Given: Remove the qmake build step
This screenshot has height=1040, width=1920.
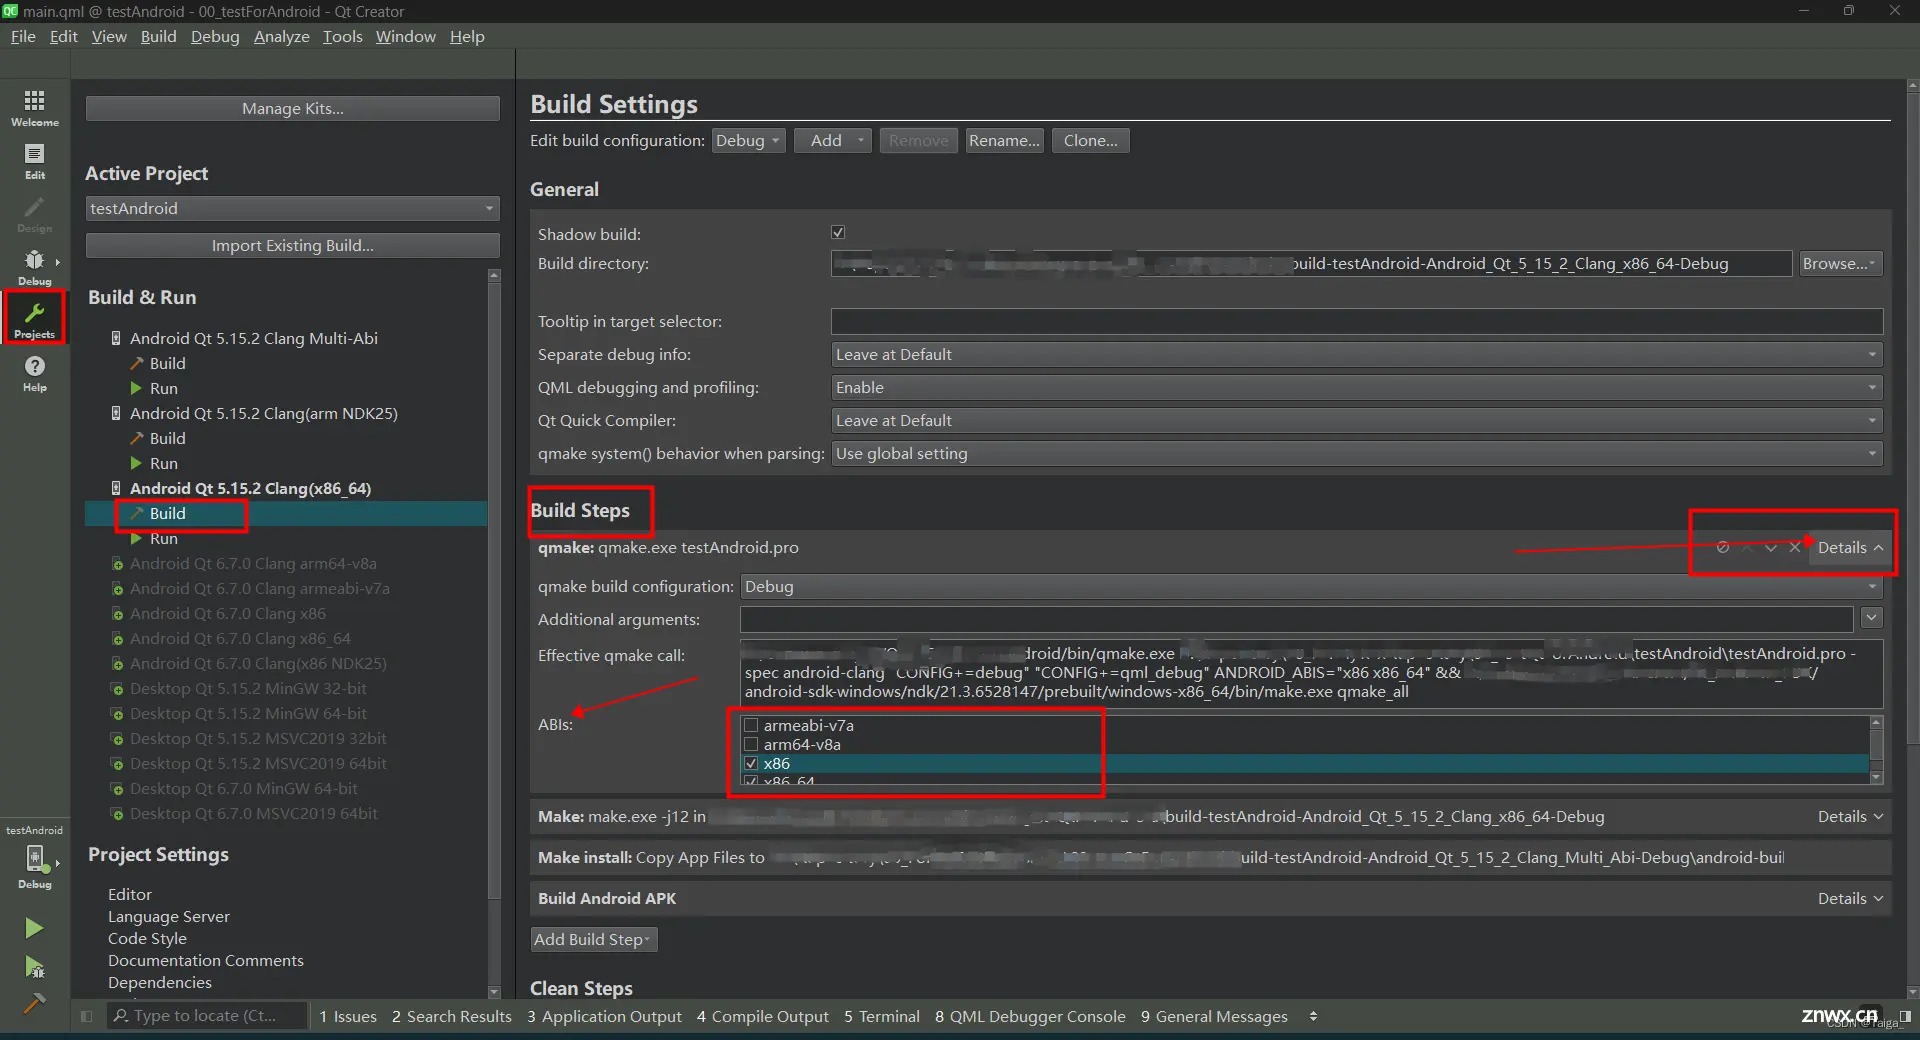Looking at the screenshot, I should [x=1794, y=548].
